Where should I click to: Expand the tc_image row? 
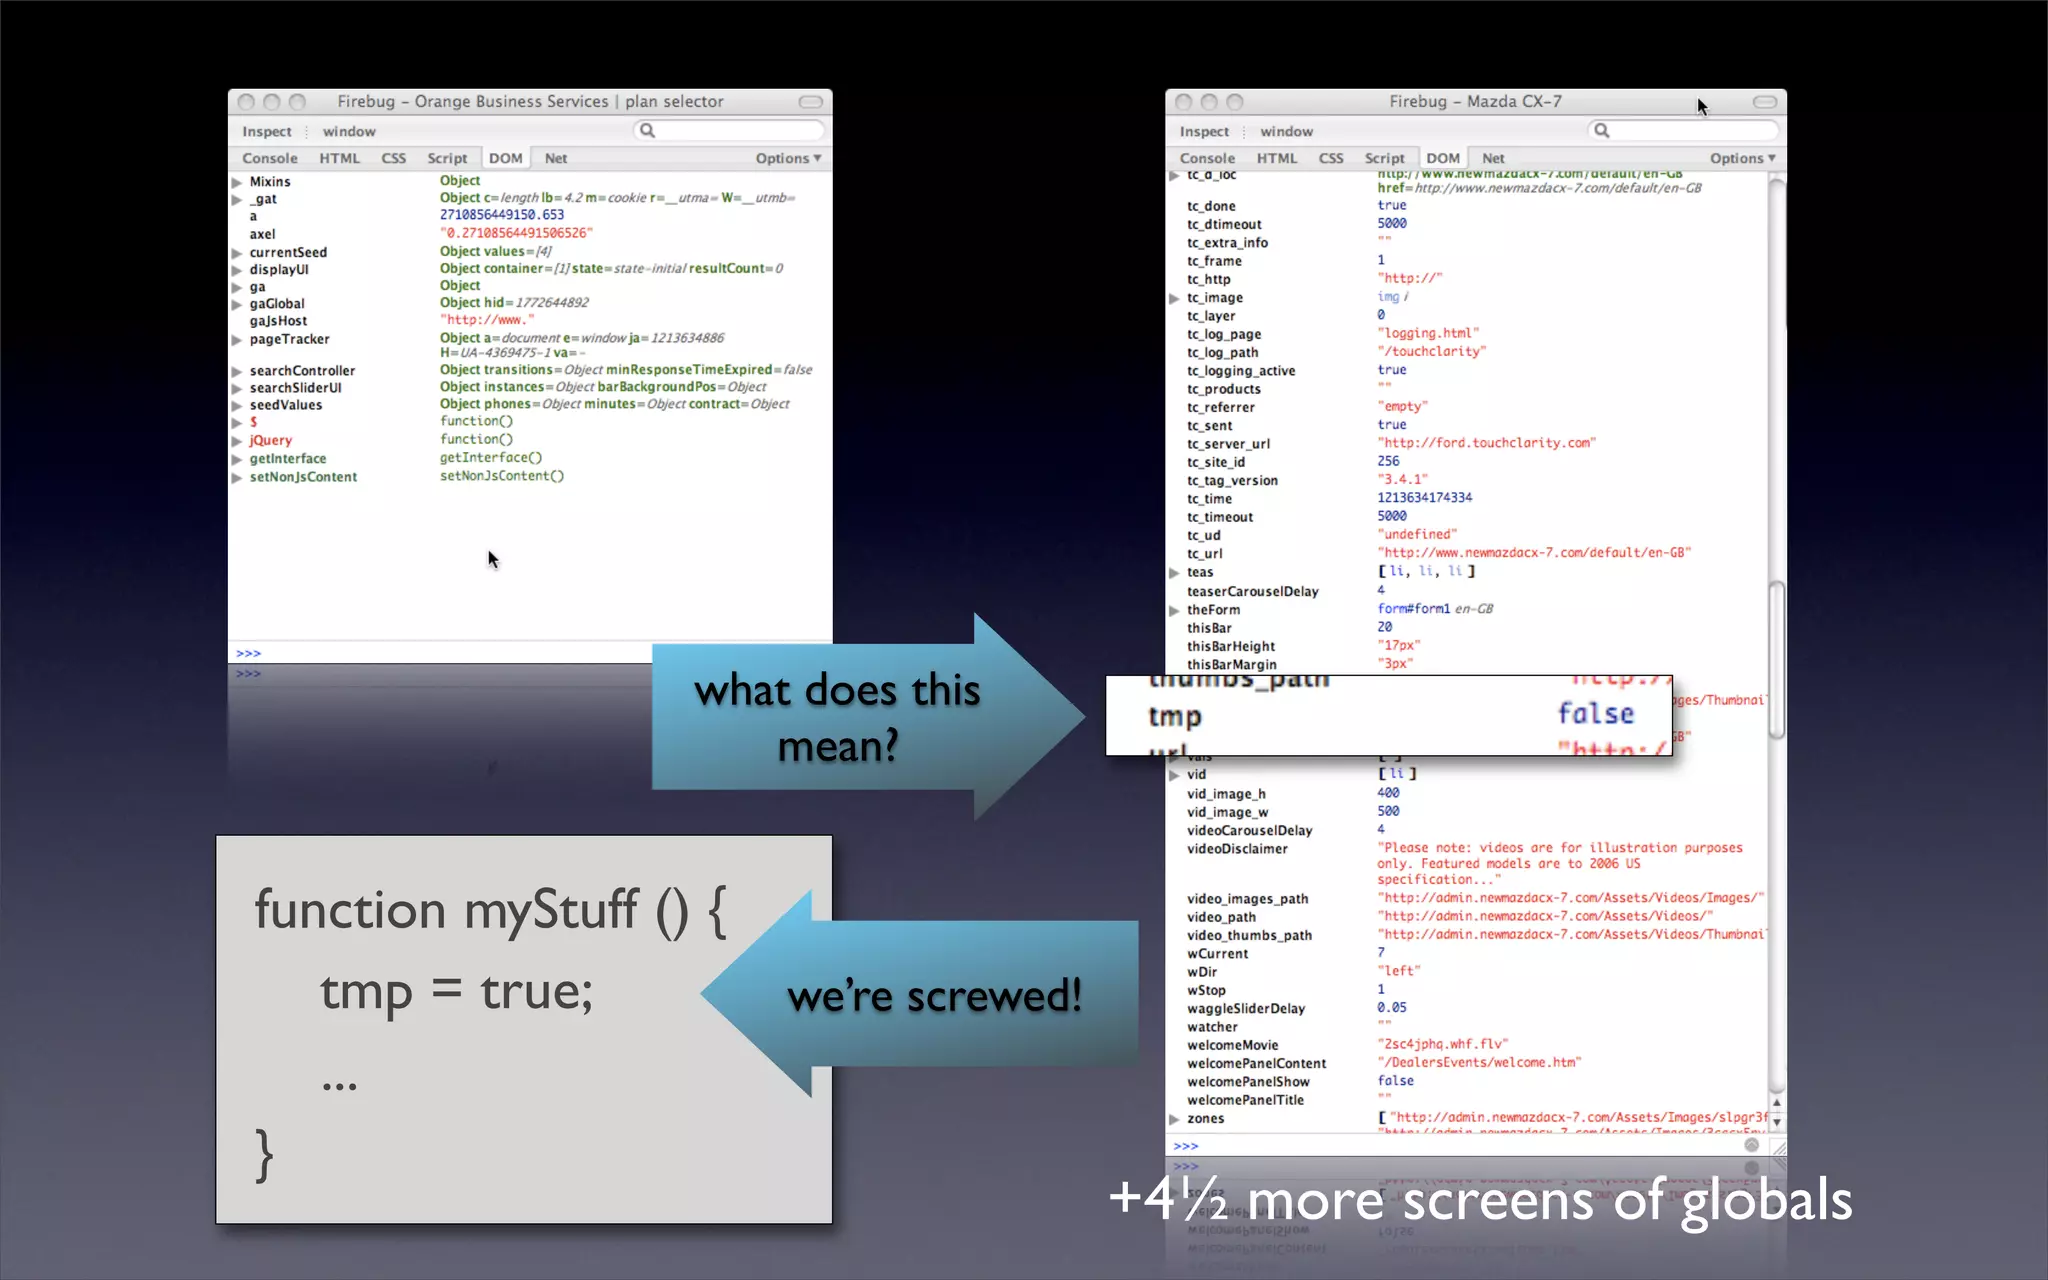(1174, 298)
